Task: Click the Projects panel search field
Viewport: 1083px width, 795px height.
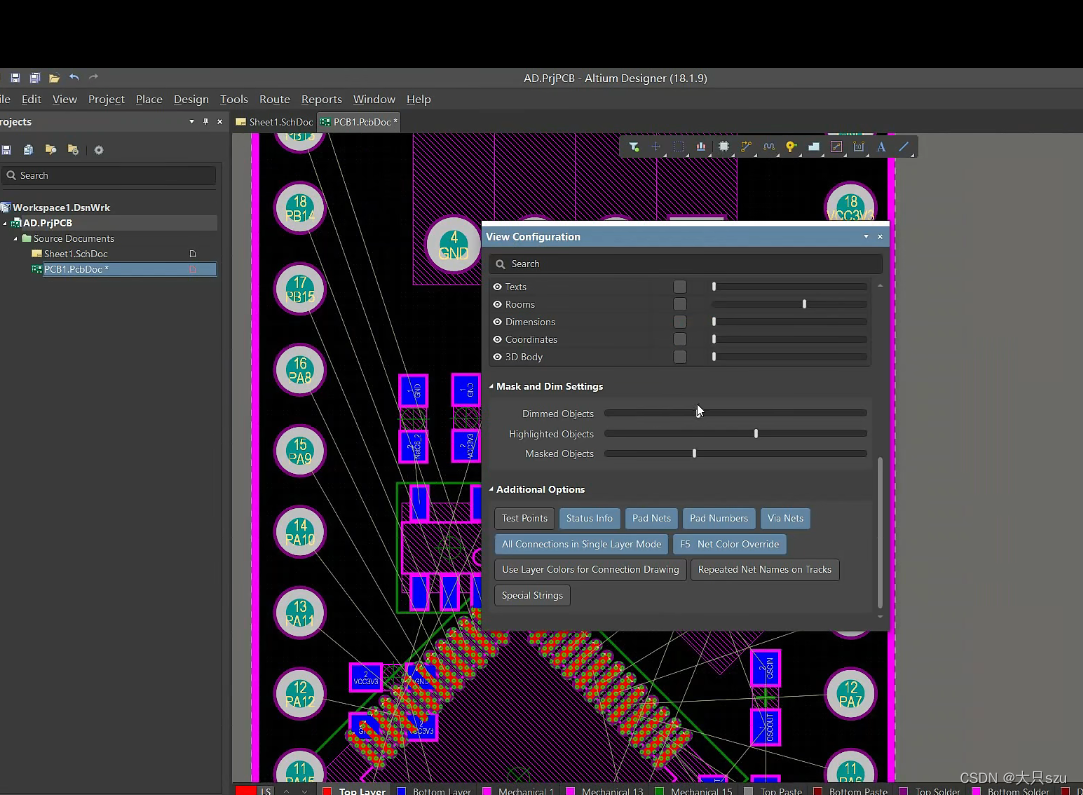Action: coord(108,175)
